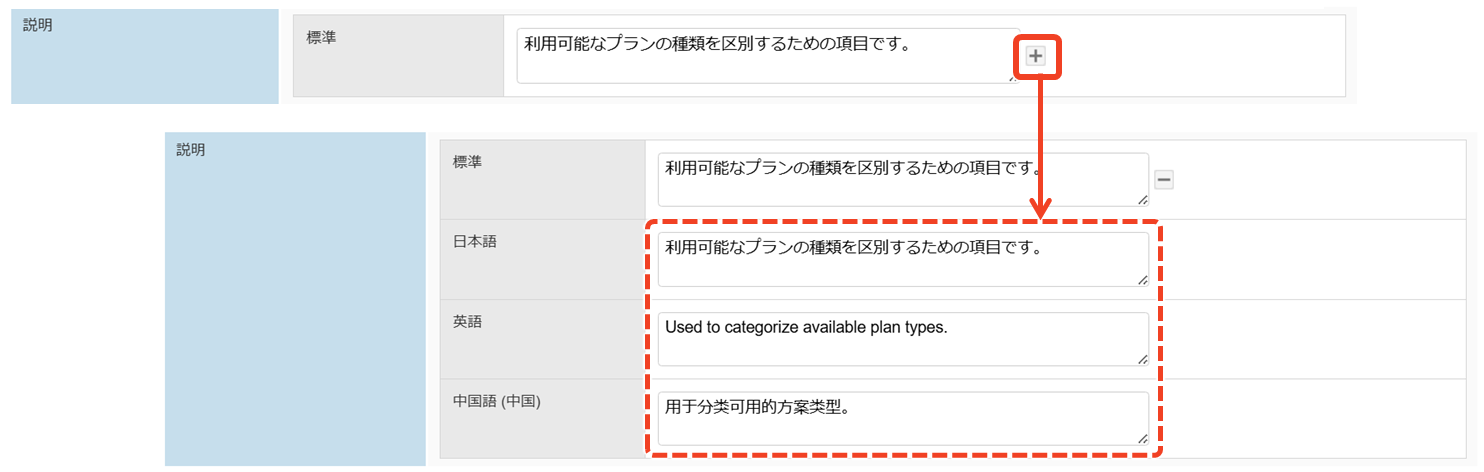Click resize handle of textarea beside minus button
Image resolution: width=1484 pixels, height=472 pixels.
(x=1142, y=200)
